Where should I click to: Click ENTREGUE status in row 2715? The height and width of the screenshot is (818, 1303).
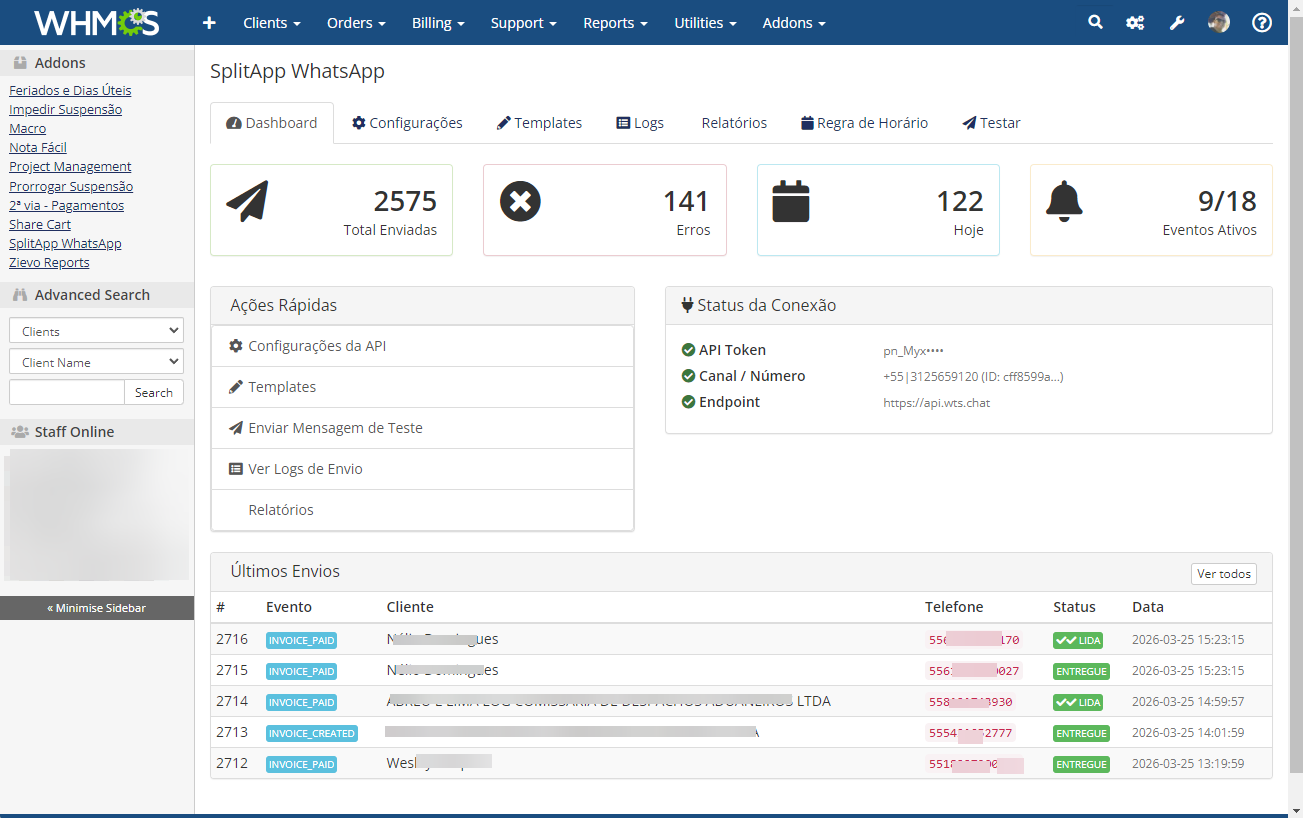[1081, 671]
